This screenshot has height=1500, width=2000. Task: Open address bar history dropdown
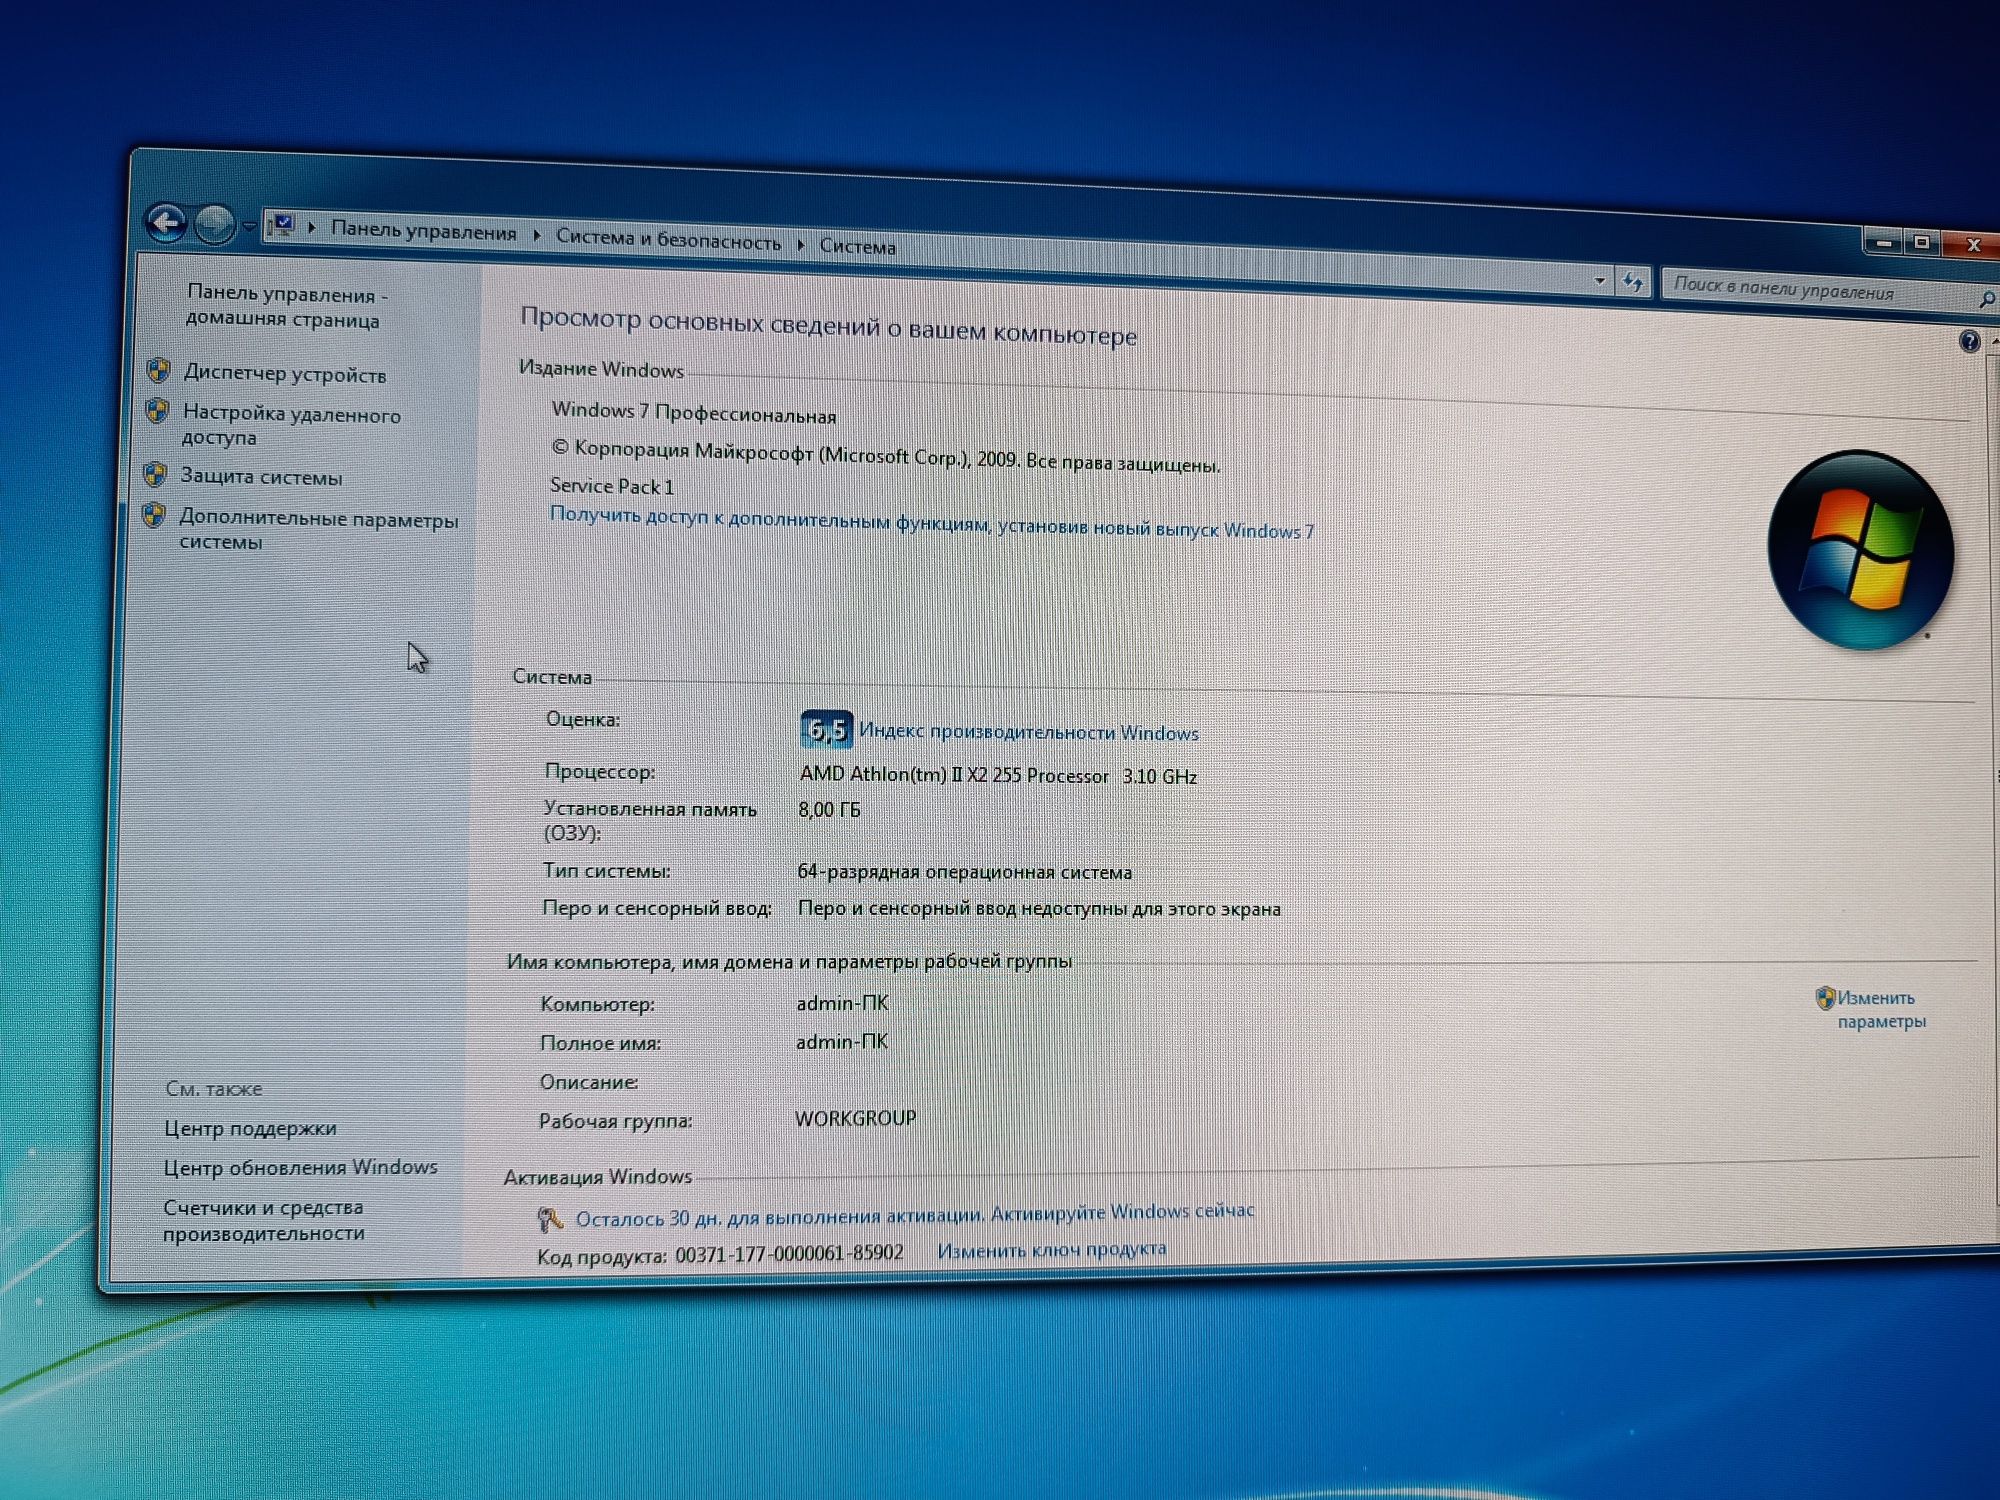coord(1600,281)
